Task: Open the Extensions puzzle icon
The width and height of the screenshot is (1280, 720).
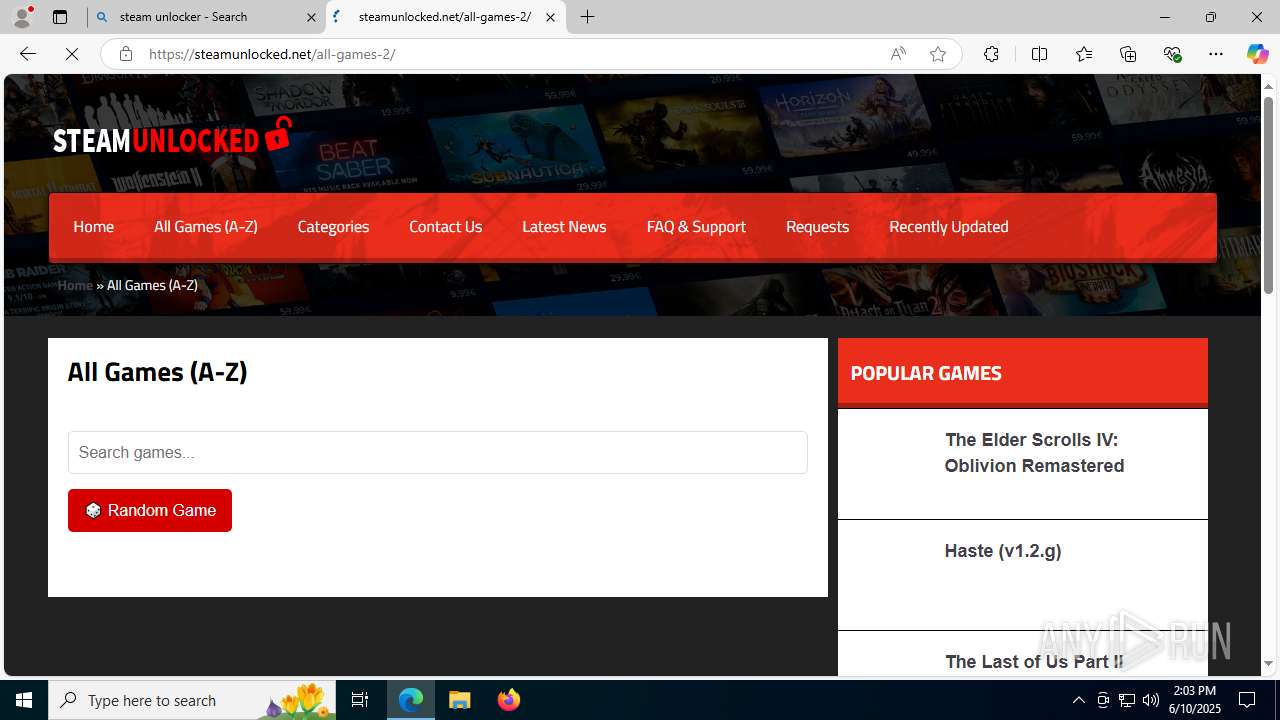Action: tap(991, 54)
